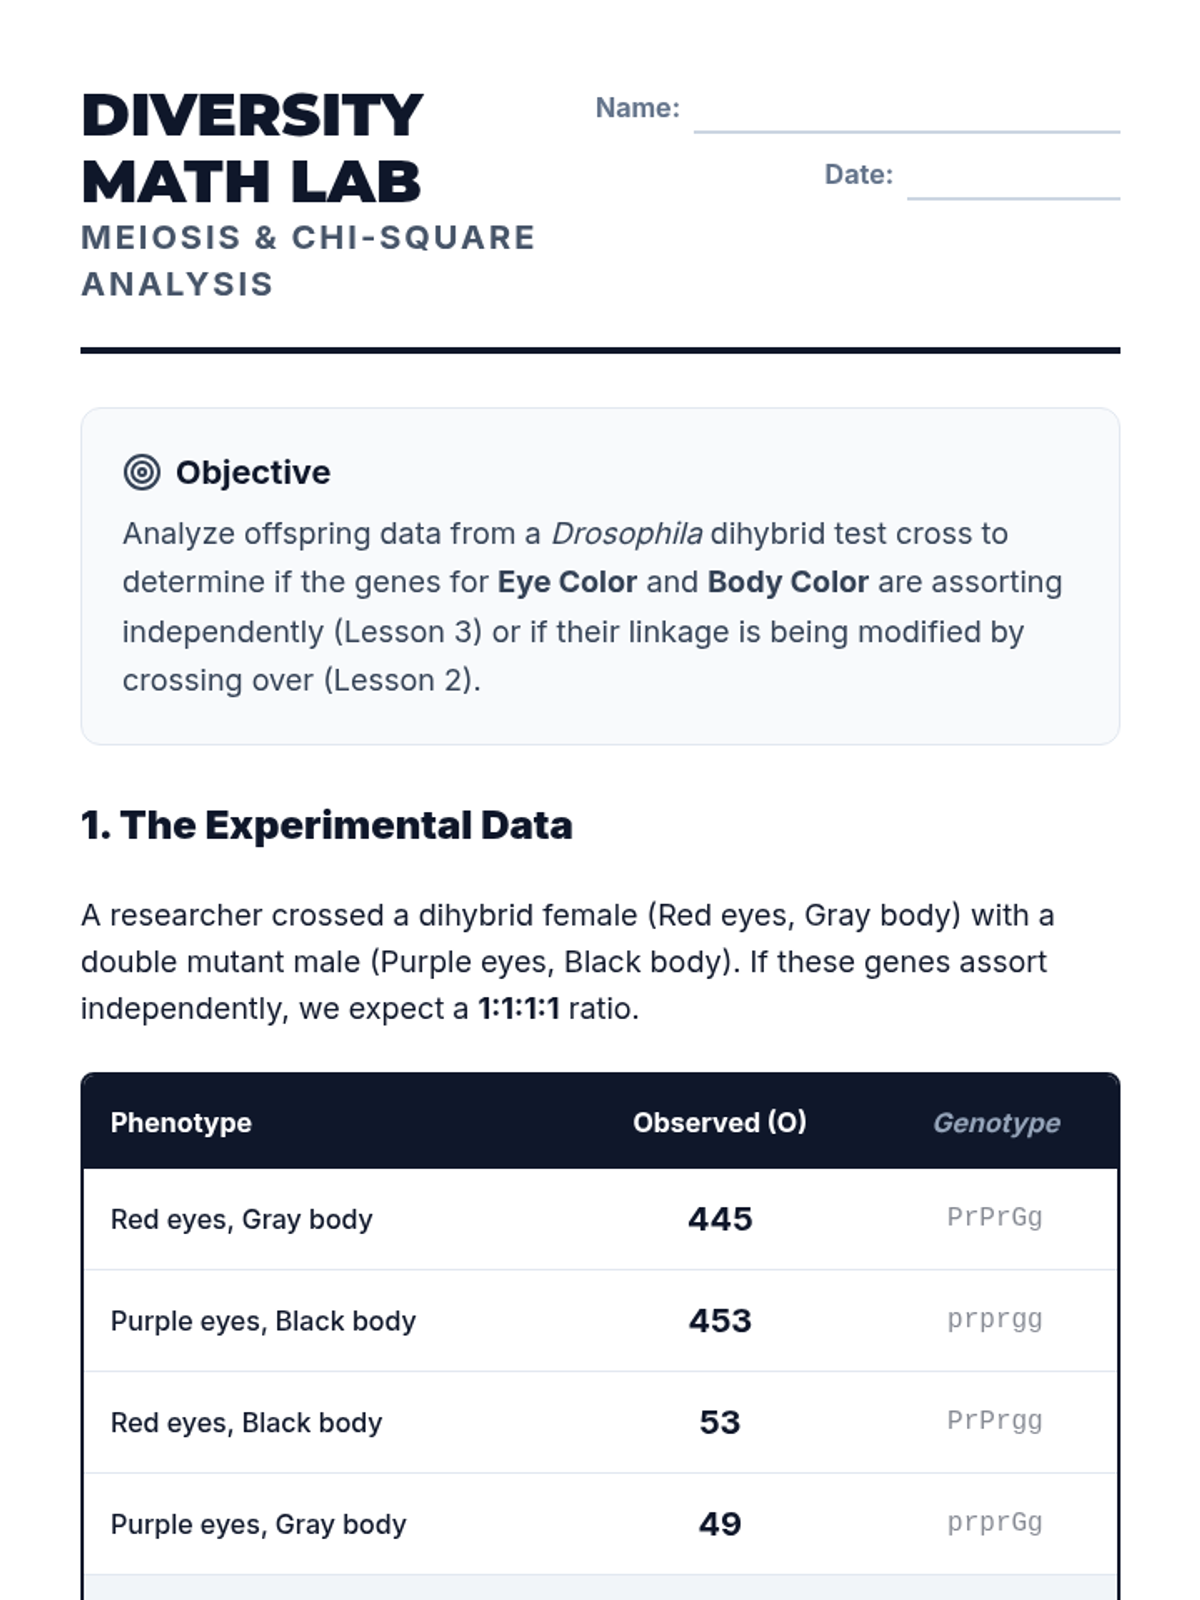Click the Diversity Math Lab title
The image size is (1200, 1600).
click(252, 148)
